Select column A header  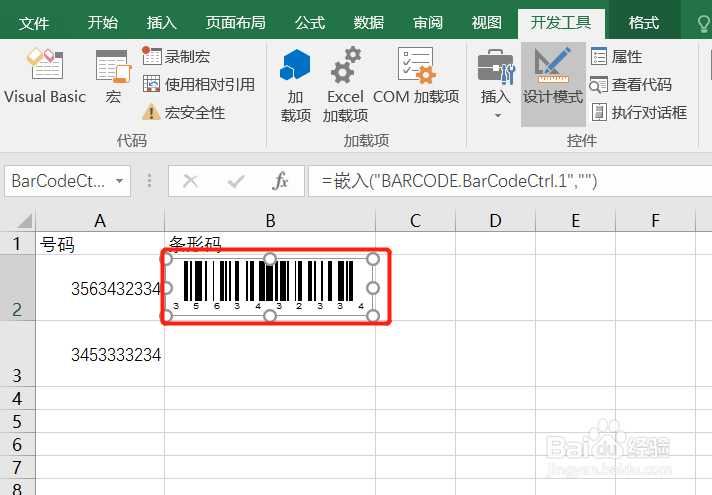(100, 221)
